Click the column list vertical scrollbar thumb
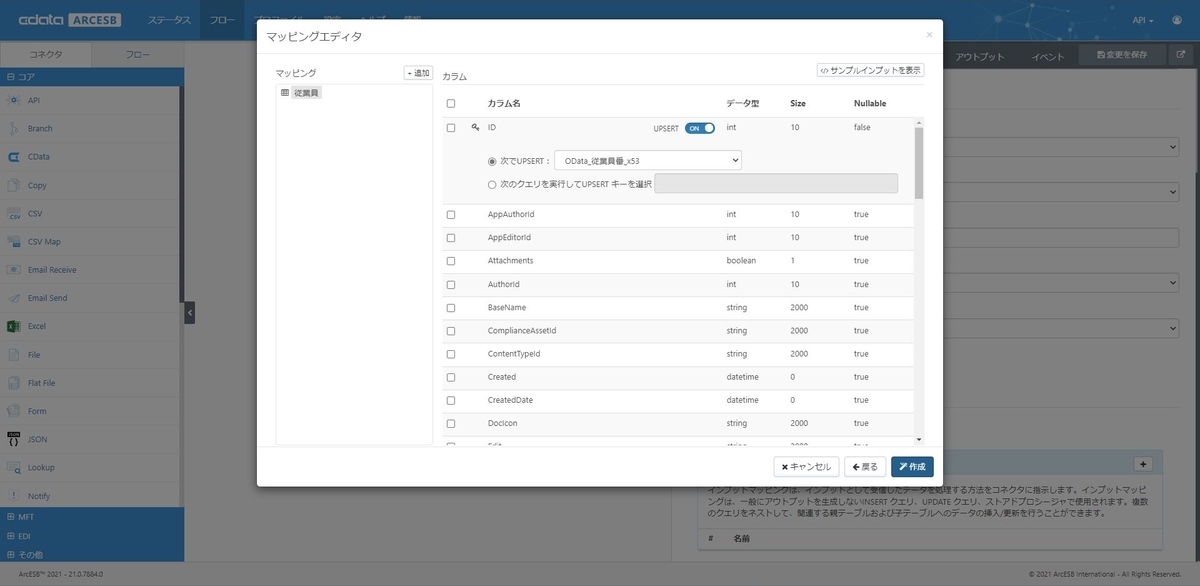The height and width of the screenshot is (586, 1200). point(919,163)
